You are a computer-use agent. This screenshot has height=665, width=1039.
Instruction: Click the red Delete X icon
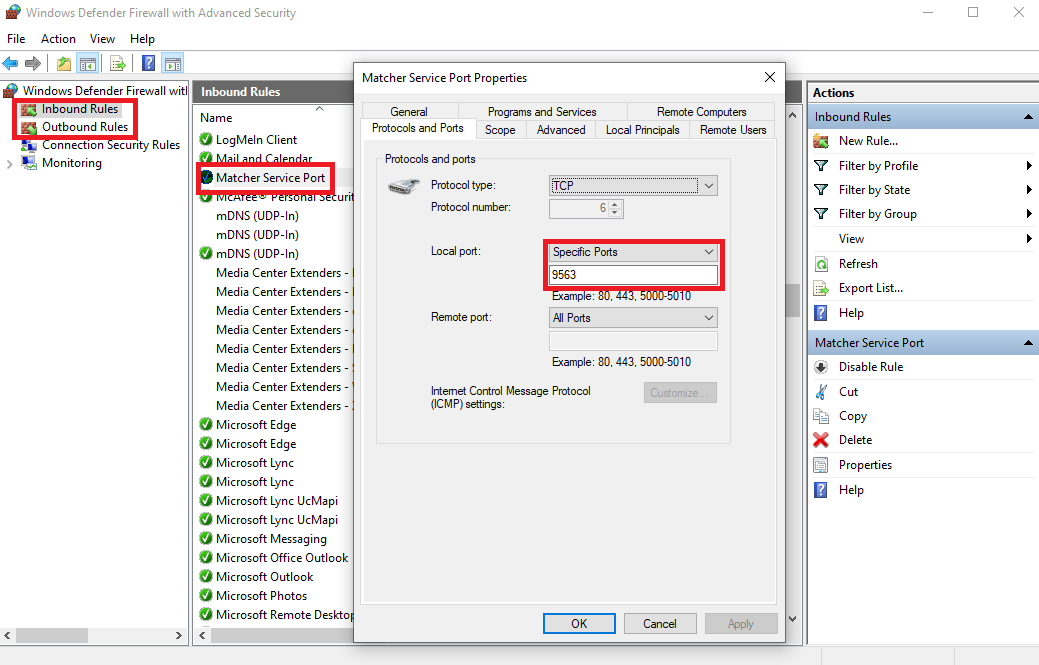pyautogui.click(x=821, y=440)
